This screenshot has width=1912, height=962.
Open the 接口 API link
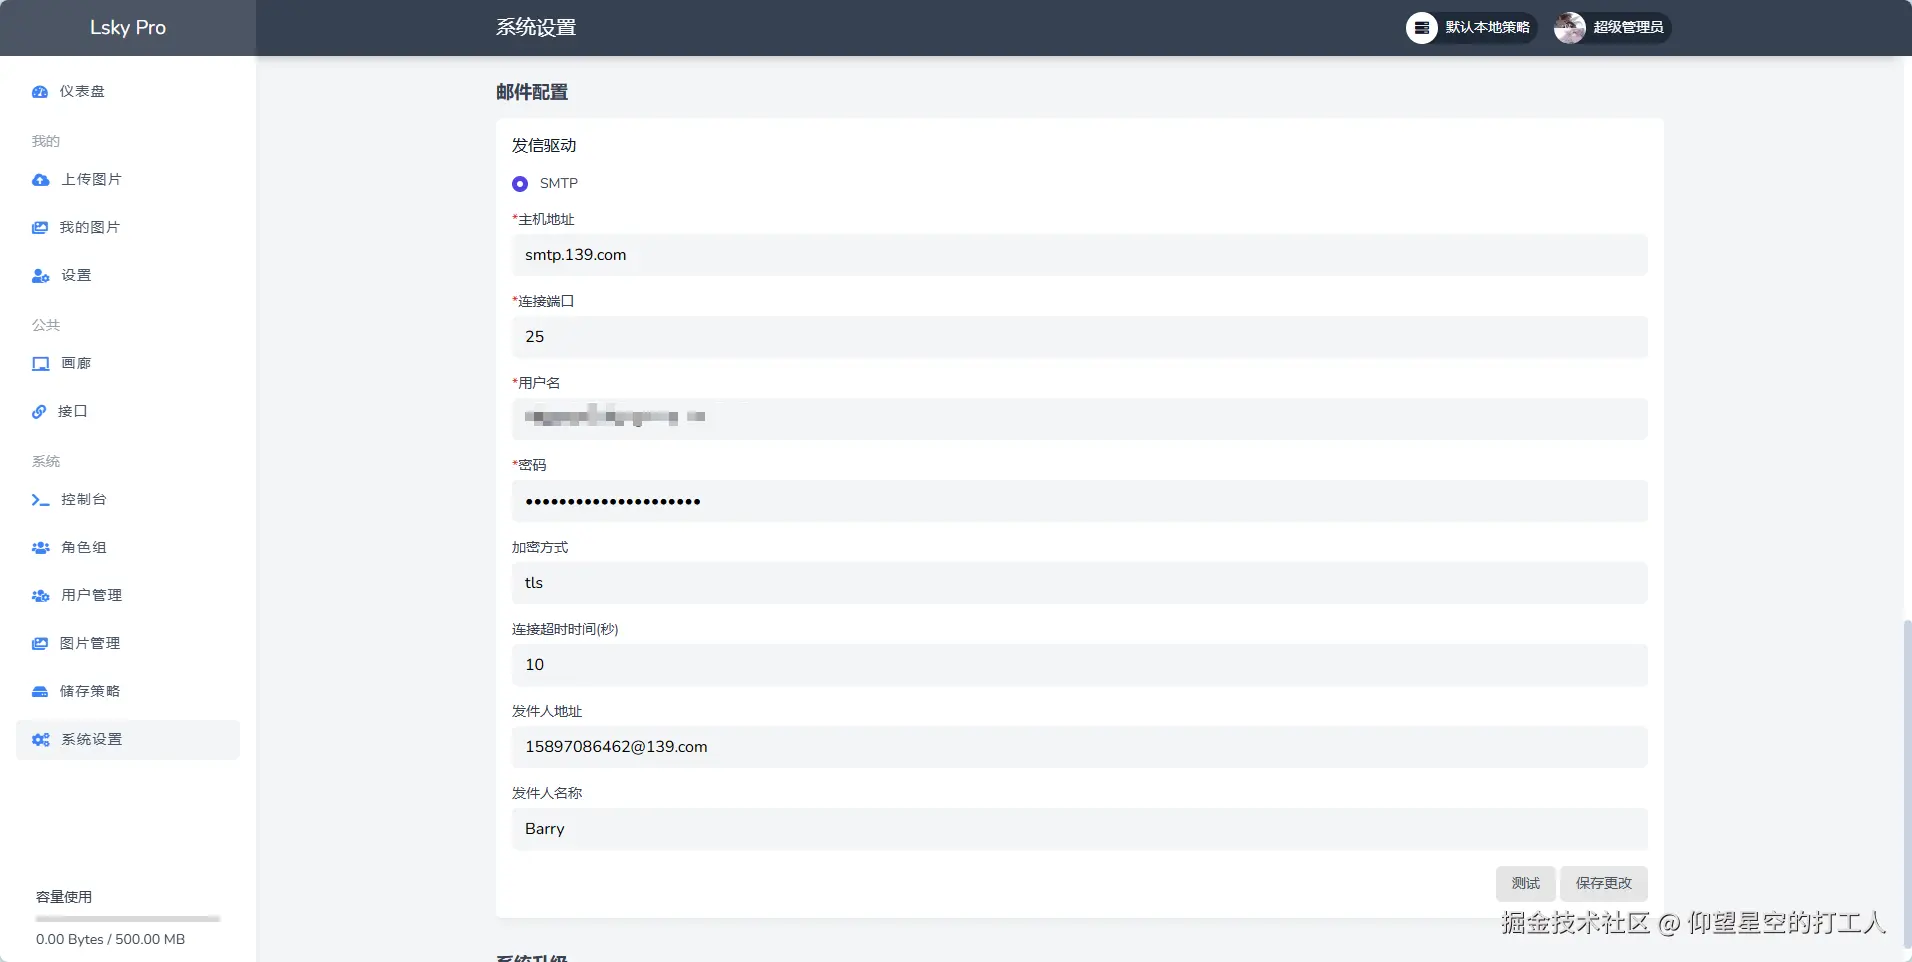(128, 412)
